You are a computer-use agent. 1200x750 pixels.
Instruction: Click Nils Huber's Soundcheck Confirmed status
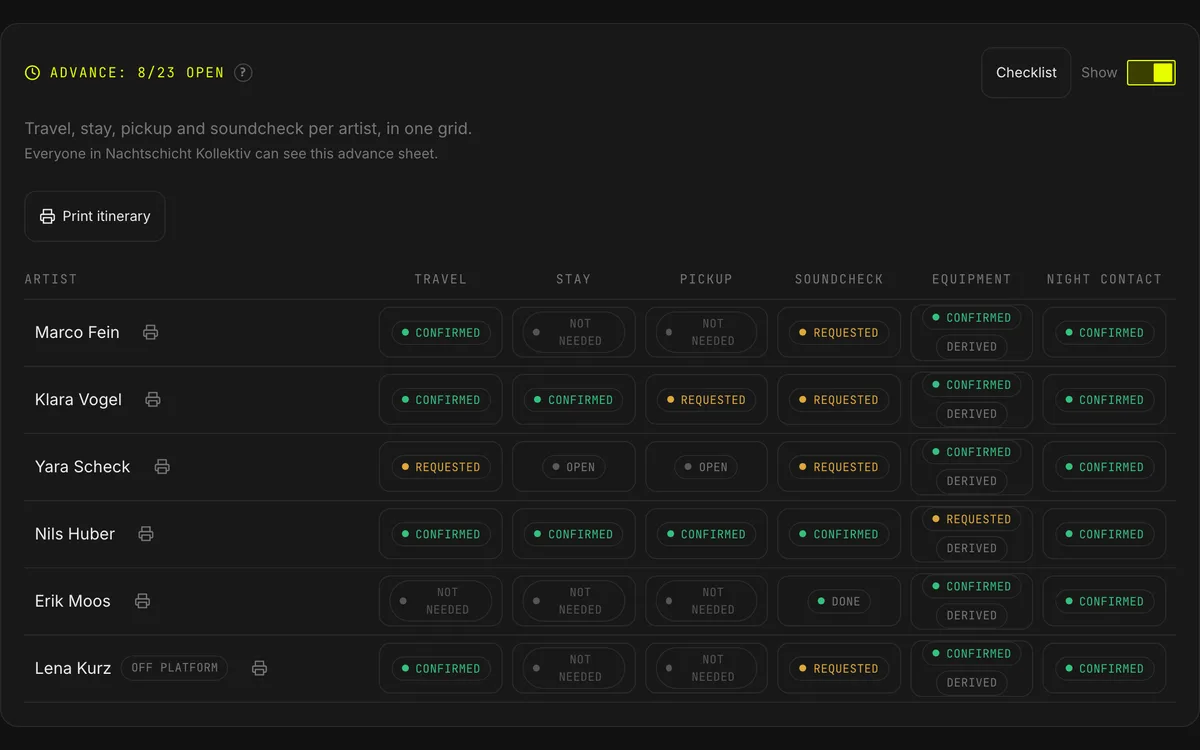tap(839, 534)
